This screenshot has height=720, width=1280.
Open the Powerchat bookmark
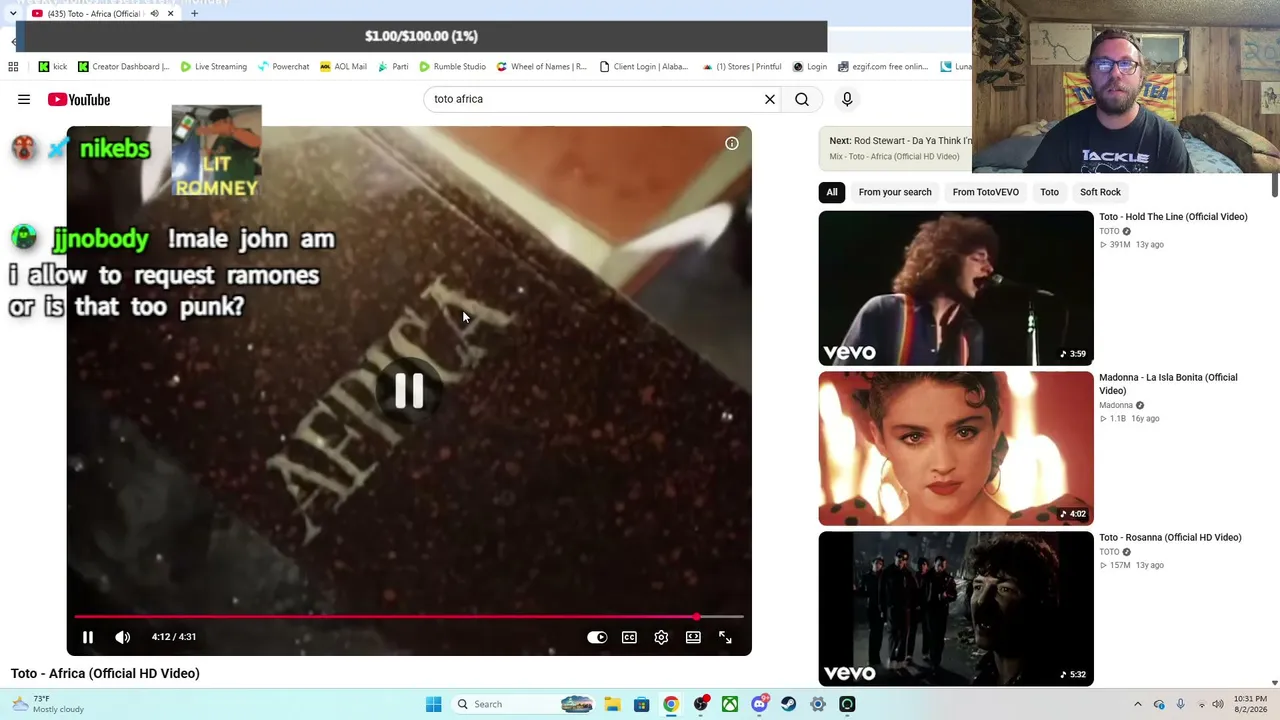(284, 67)
